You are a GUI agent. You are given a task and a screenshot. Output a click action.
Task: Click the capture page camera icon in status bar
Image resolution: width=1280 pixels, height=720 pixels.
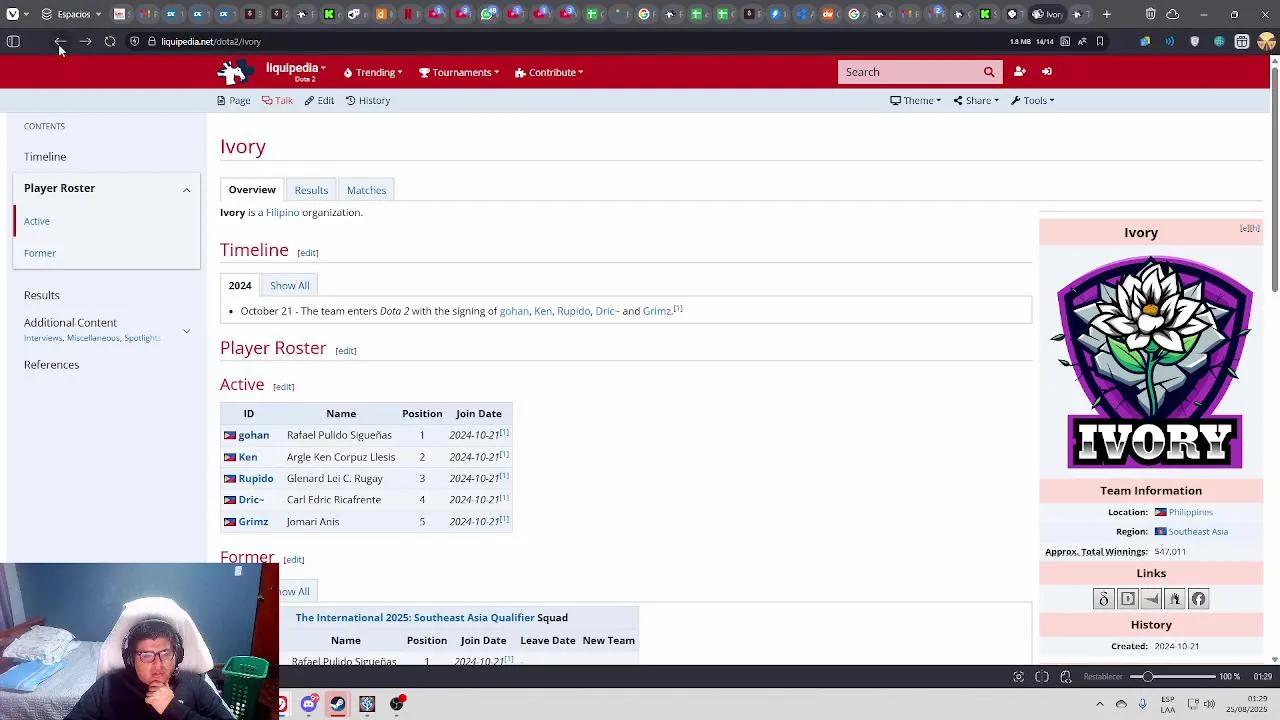click(1018, 677)
